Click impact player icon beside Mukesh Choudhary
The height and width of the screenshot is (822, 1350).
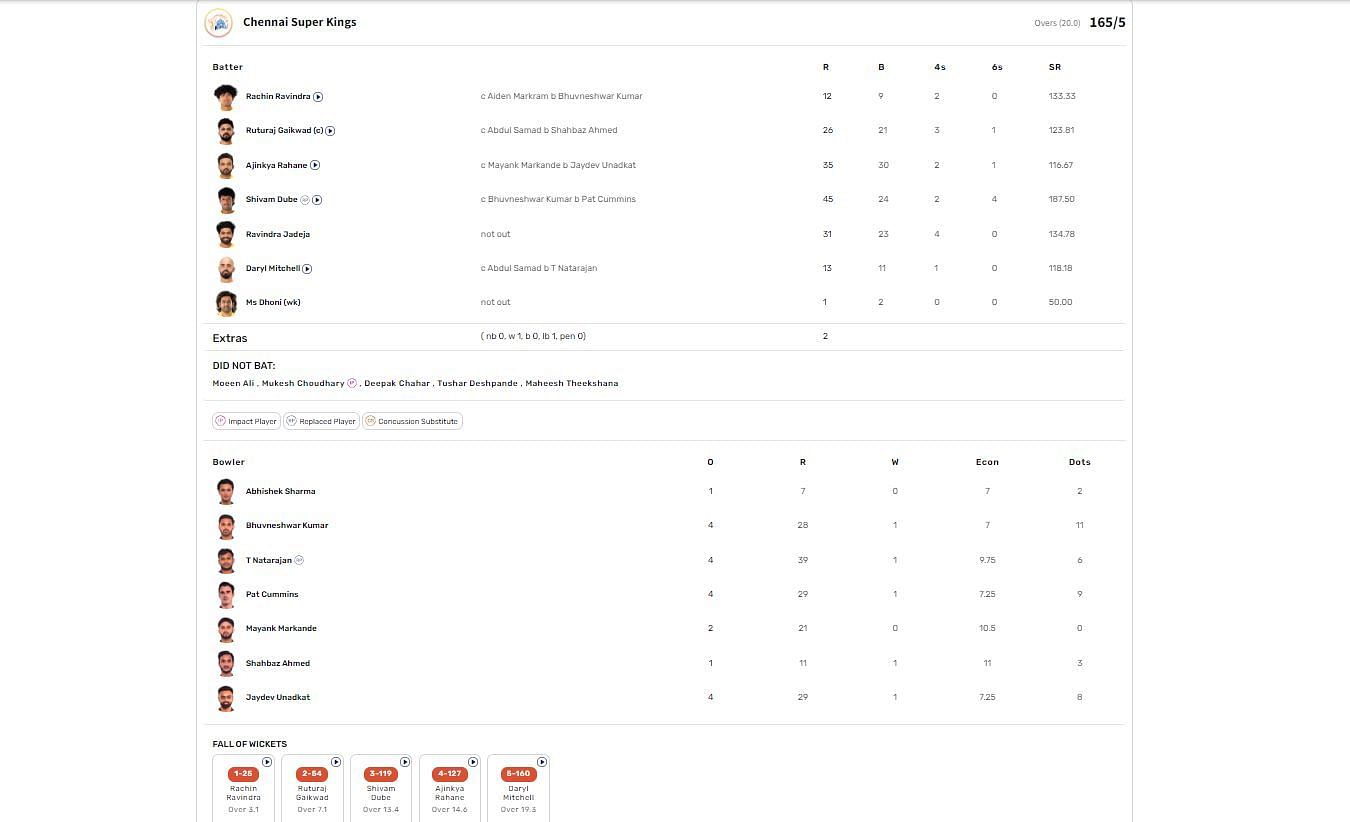click(352, 383)
